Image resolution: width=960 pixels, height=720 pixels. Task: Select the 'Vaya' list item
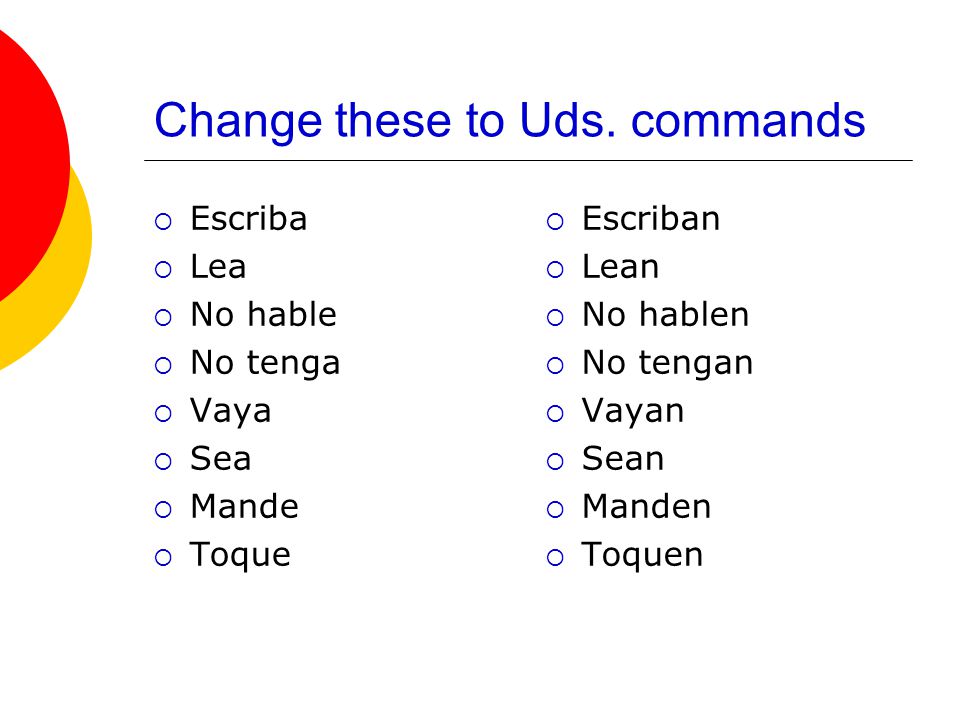click(x=230, y=411)
